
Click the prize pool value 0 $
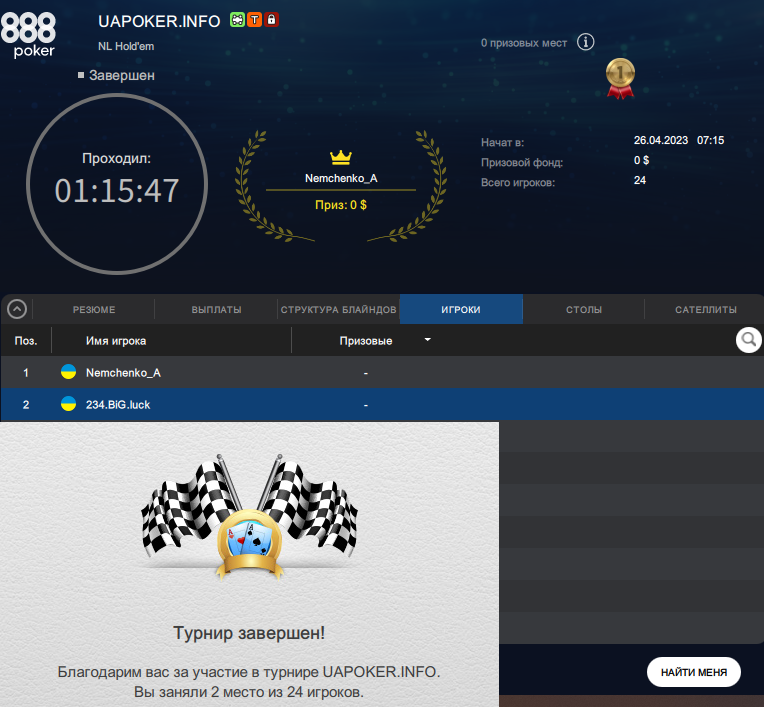641,160
